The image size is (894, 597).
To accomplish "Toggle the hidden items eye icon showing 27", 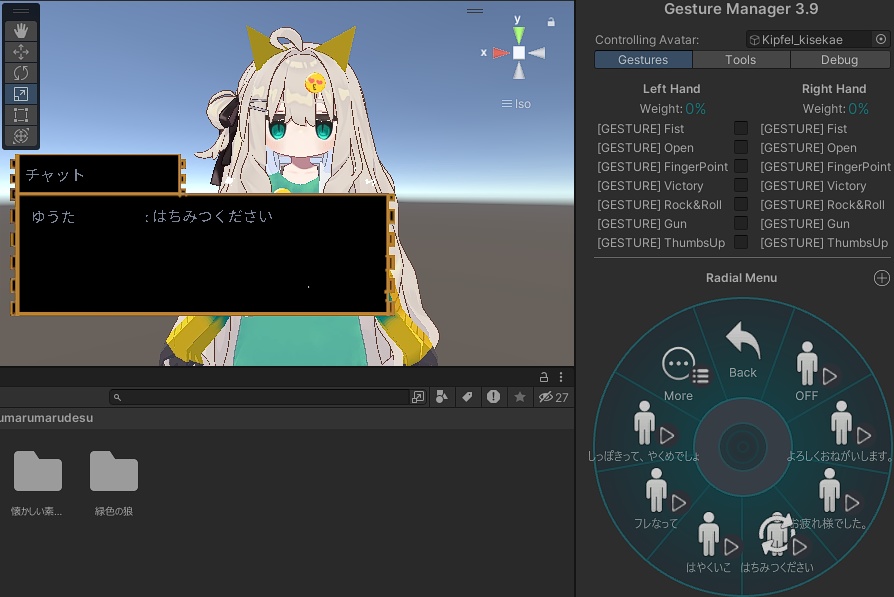I will click(x=548, y=397).
